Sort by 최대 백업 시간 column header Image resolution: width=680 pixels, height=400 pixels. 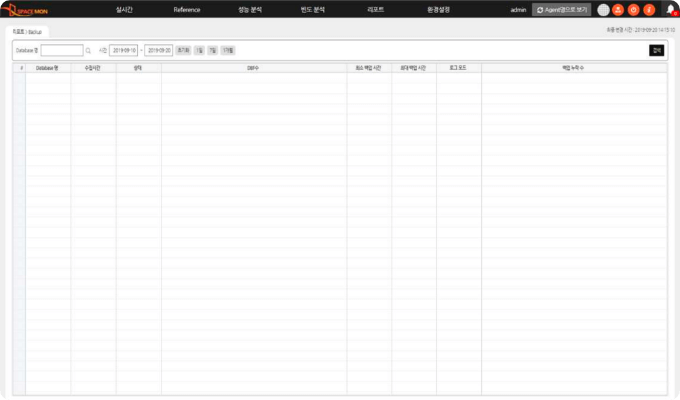click(414, 68)
